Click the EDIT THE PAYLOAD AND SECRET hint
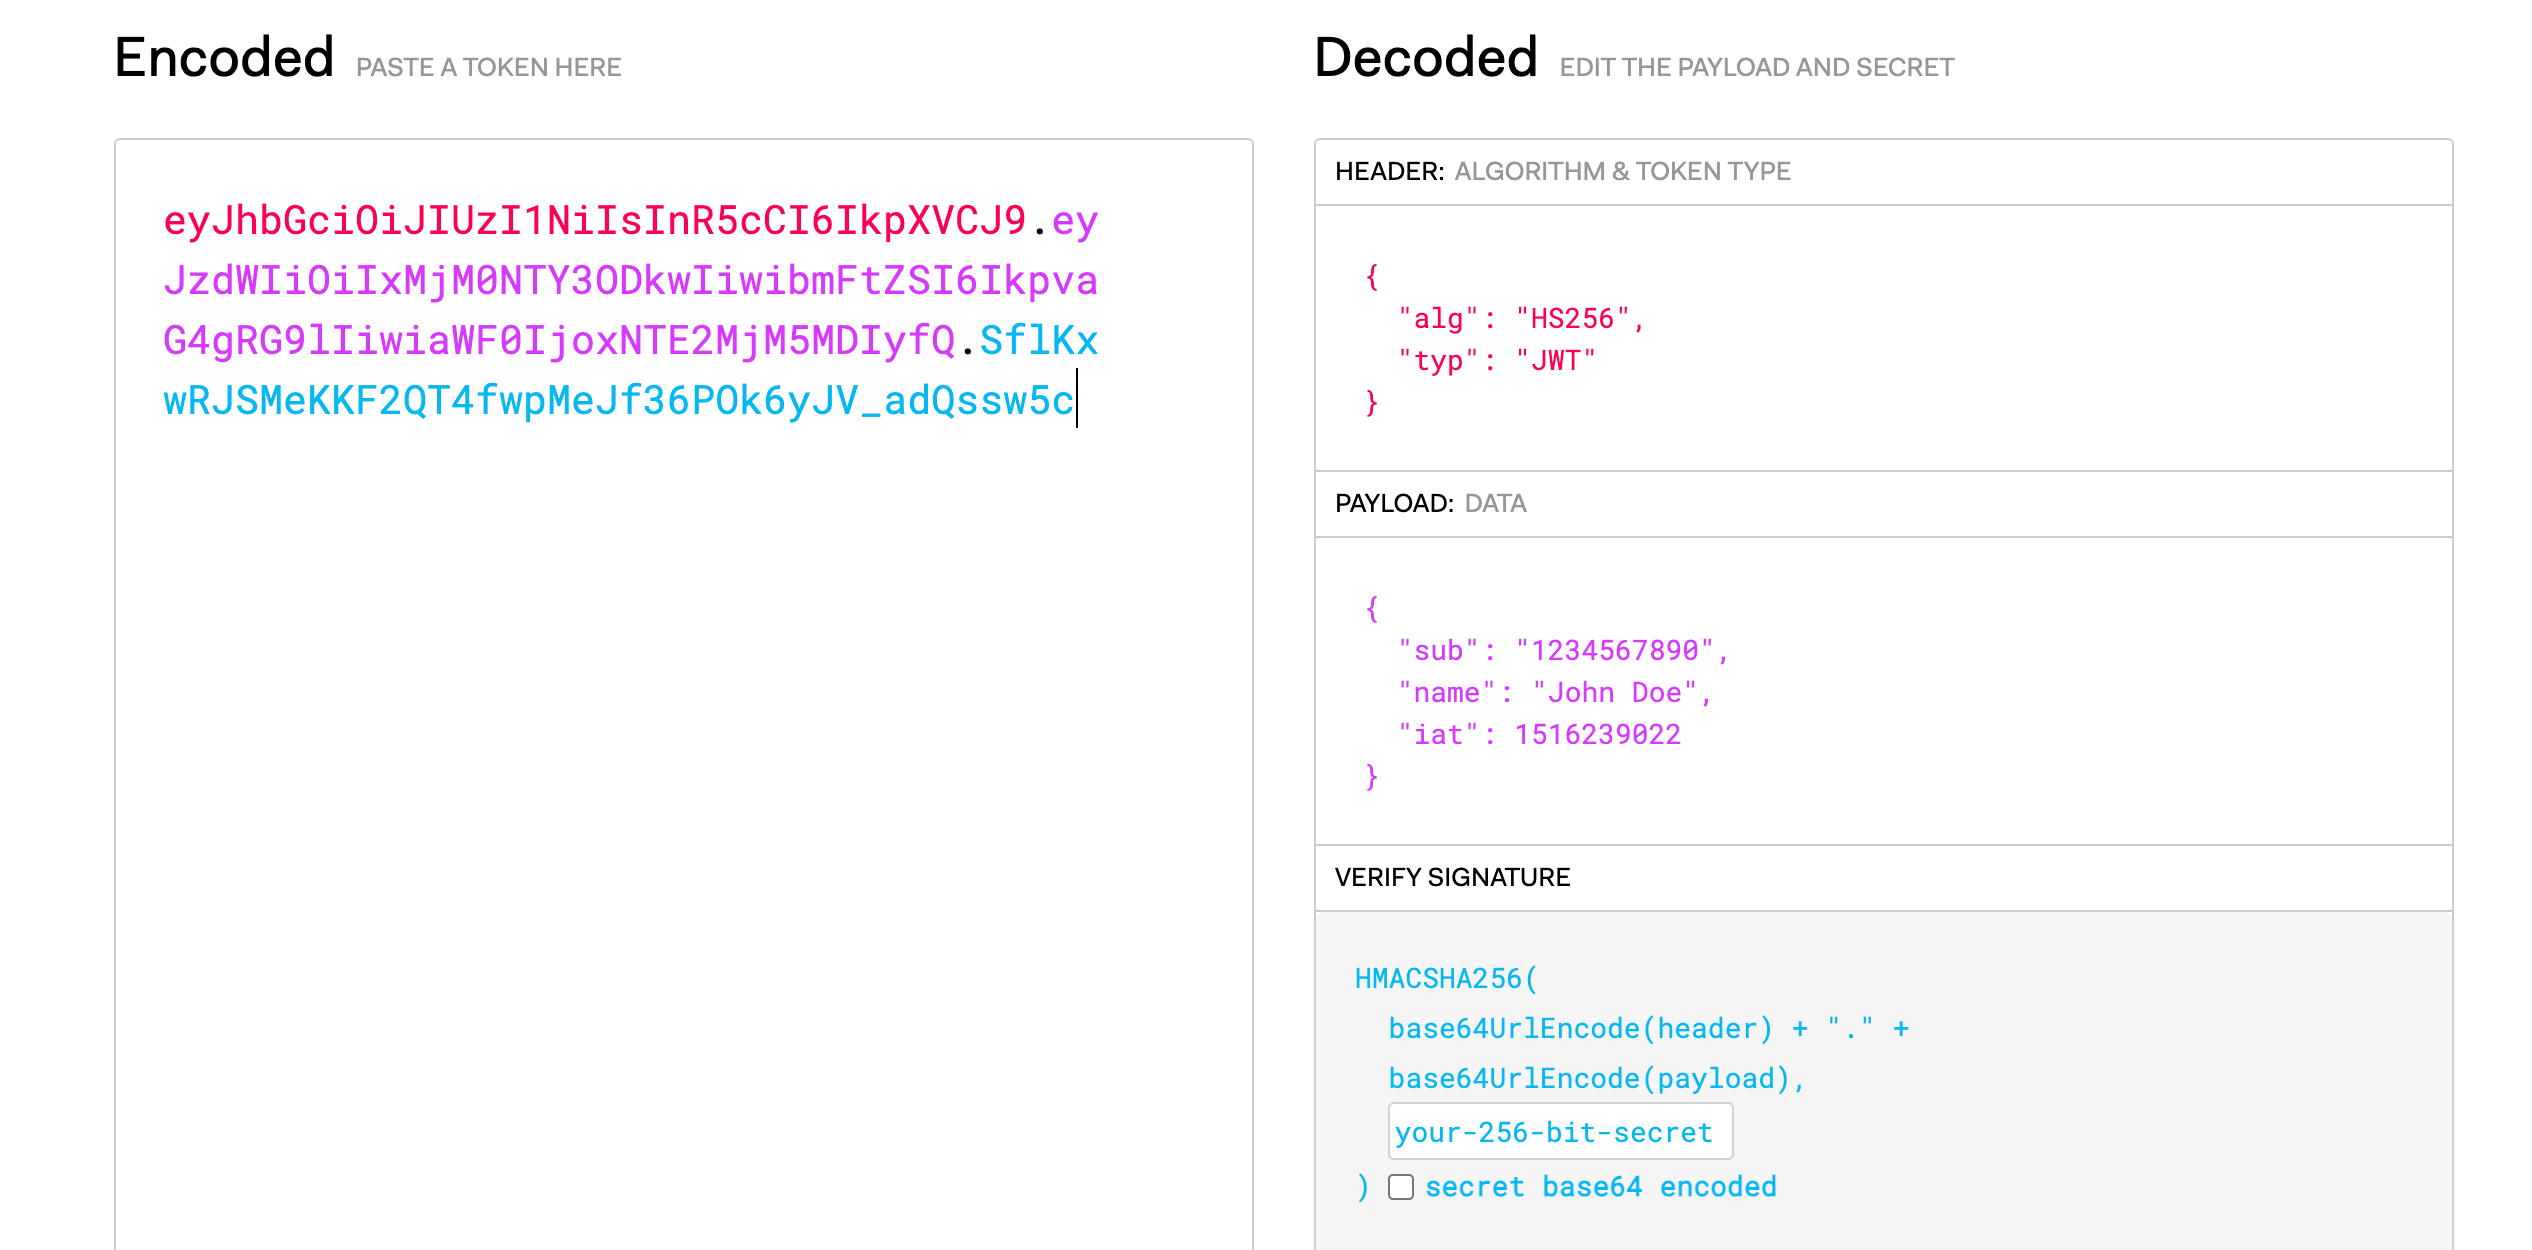This screenshot has height=1250, width=2532. [1756, 68]
